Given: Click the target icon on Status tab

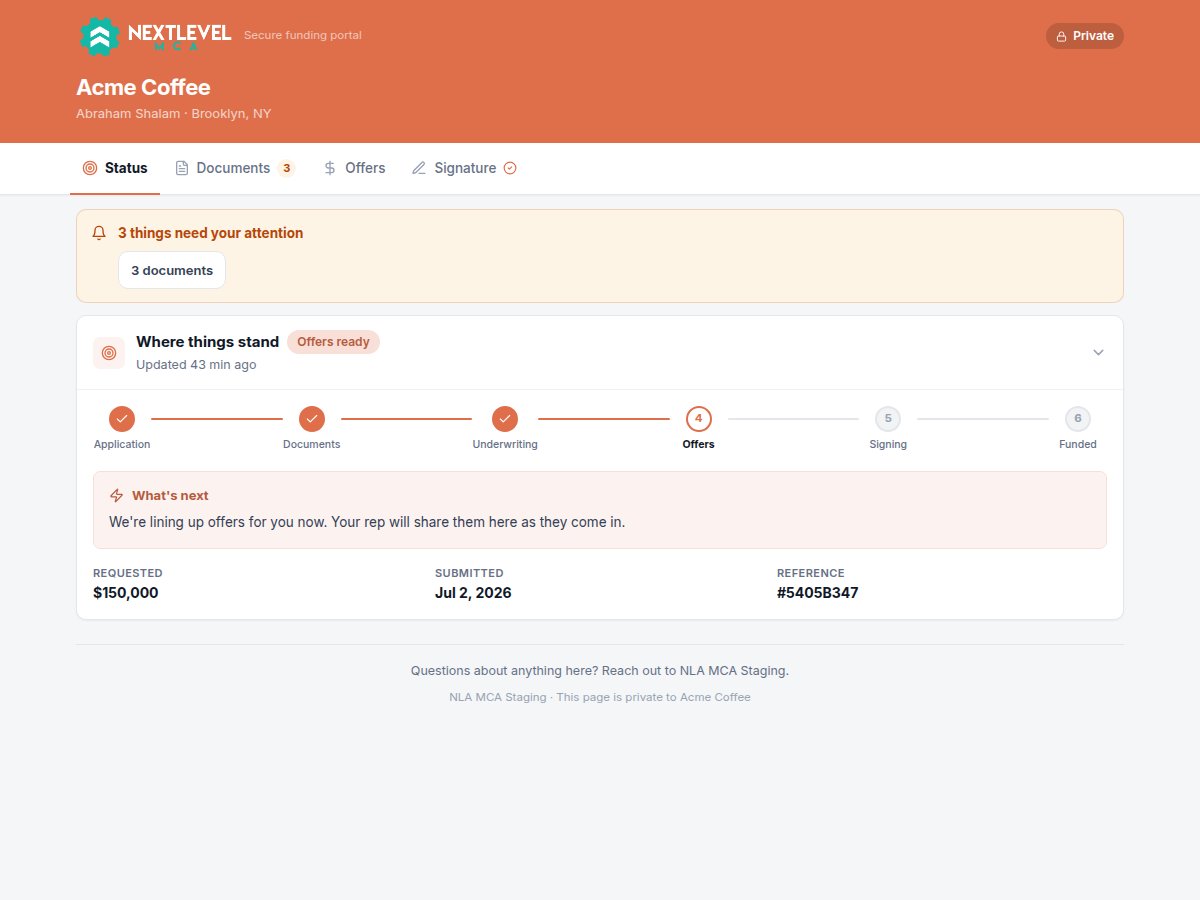Looking at the screenshot, I should pos(90,168).
